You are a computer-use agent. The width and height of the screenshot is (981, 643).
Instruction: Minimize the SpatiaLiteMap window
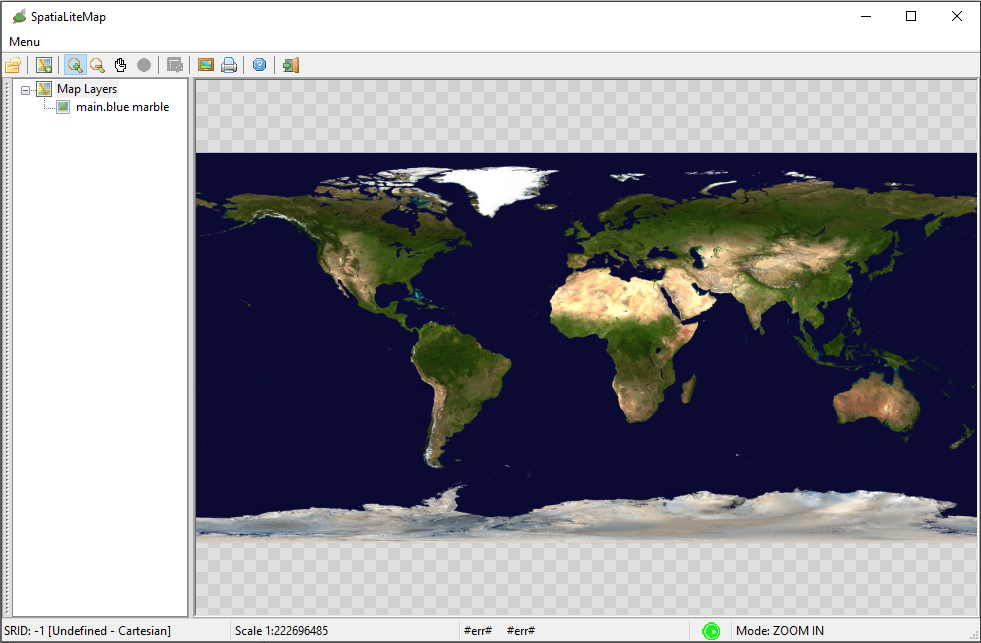(x=866, y=16)
